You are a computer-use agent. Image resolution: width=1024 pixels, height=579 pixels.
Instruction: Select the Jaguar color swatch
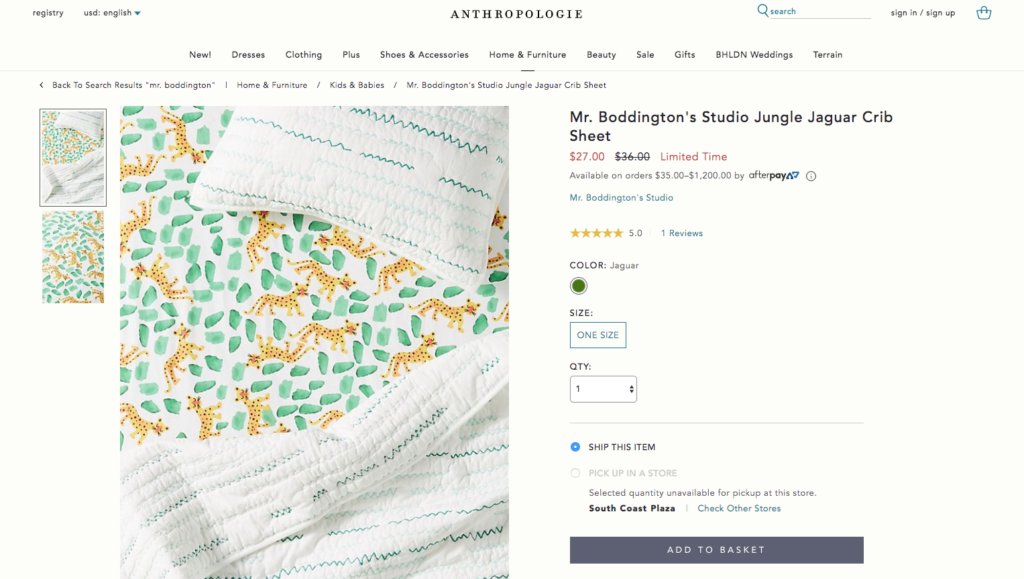click(x=578, y=285)
